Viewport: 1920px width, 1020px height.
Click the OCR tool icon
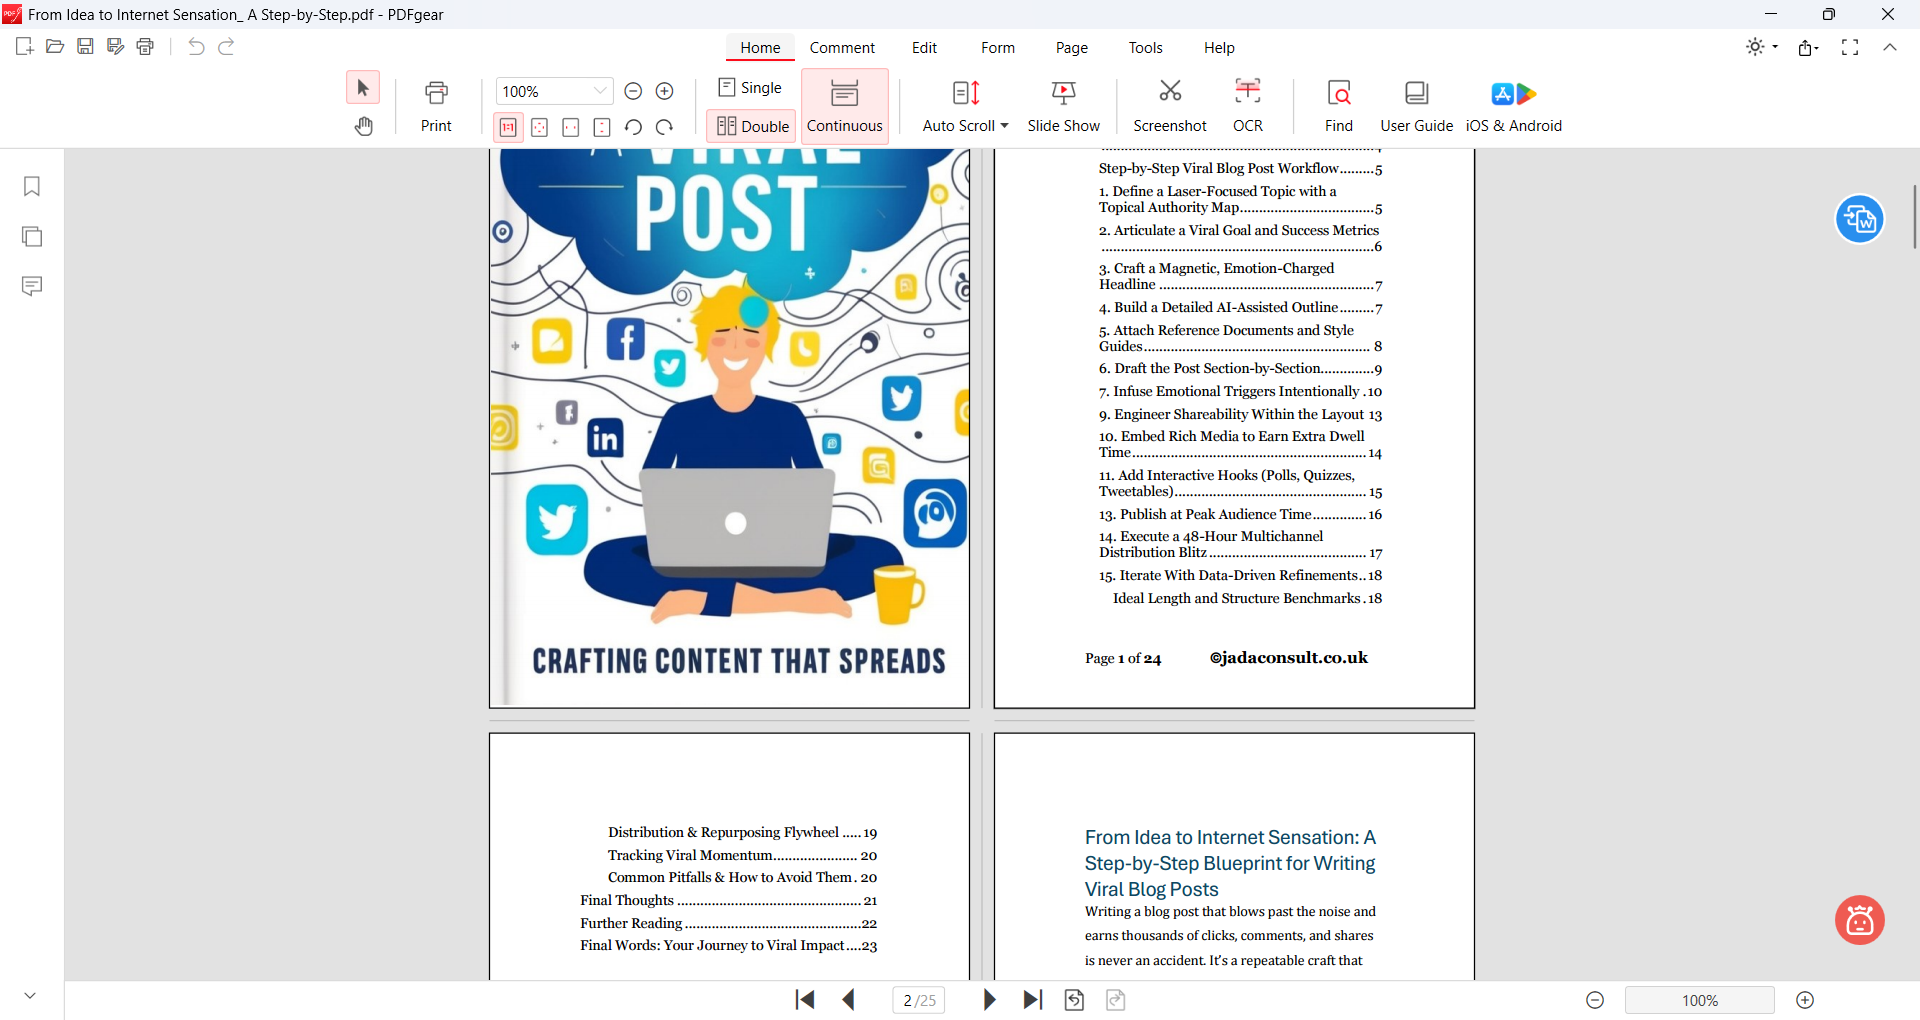click(x=1247, y=93)
